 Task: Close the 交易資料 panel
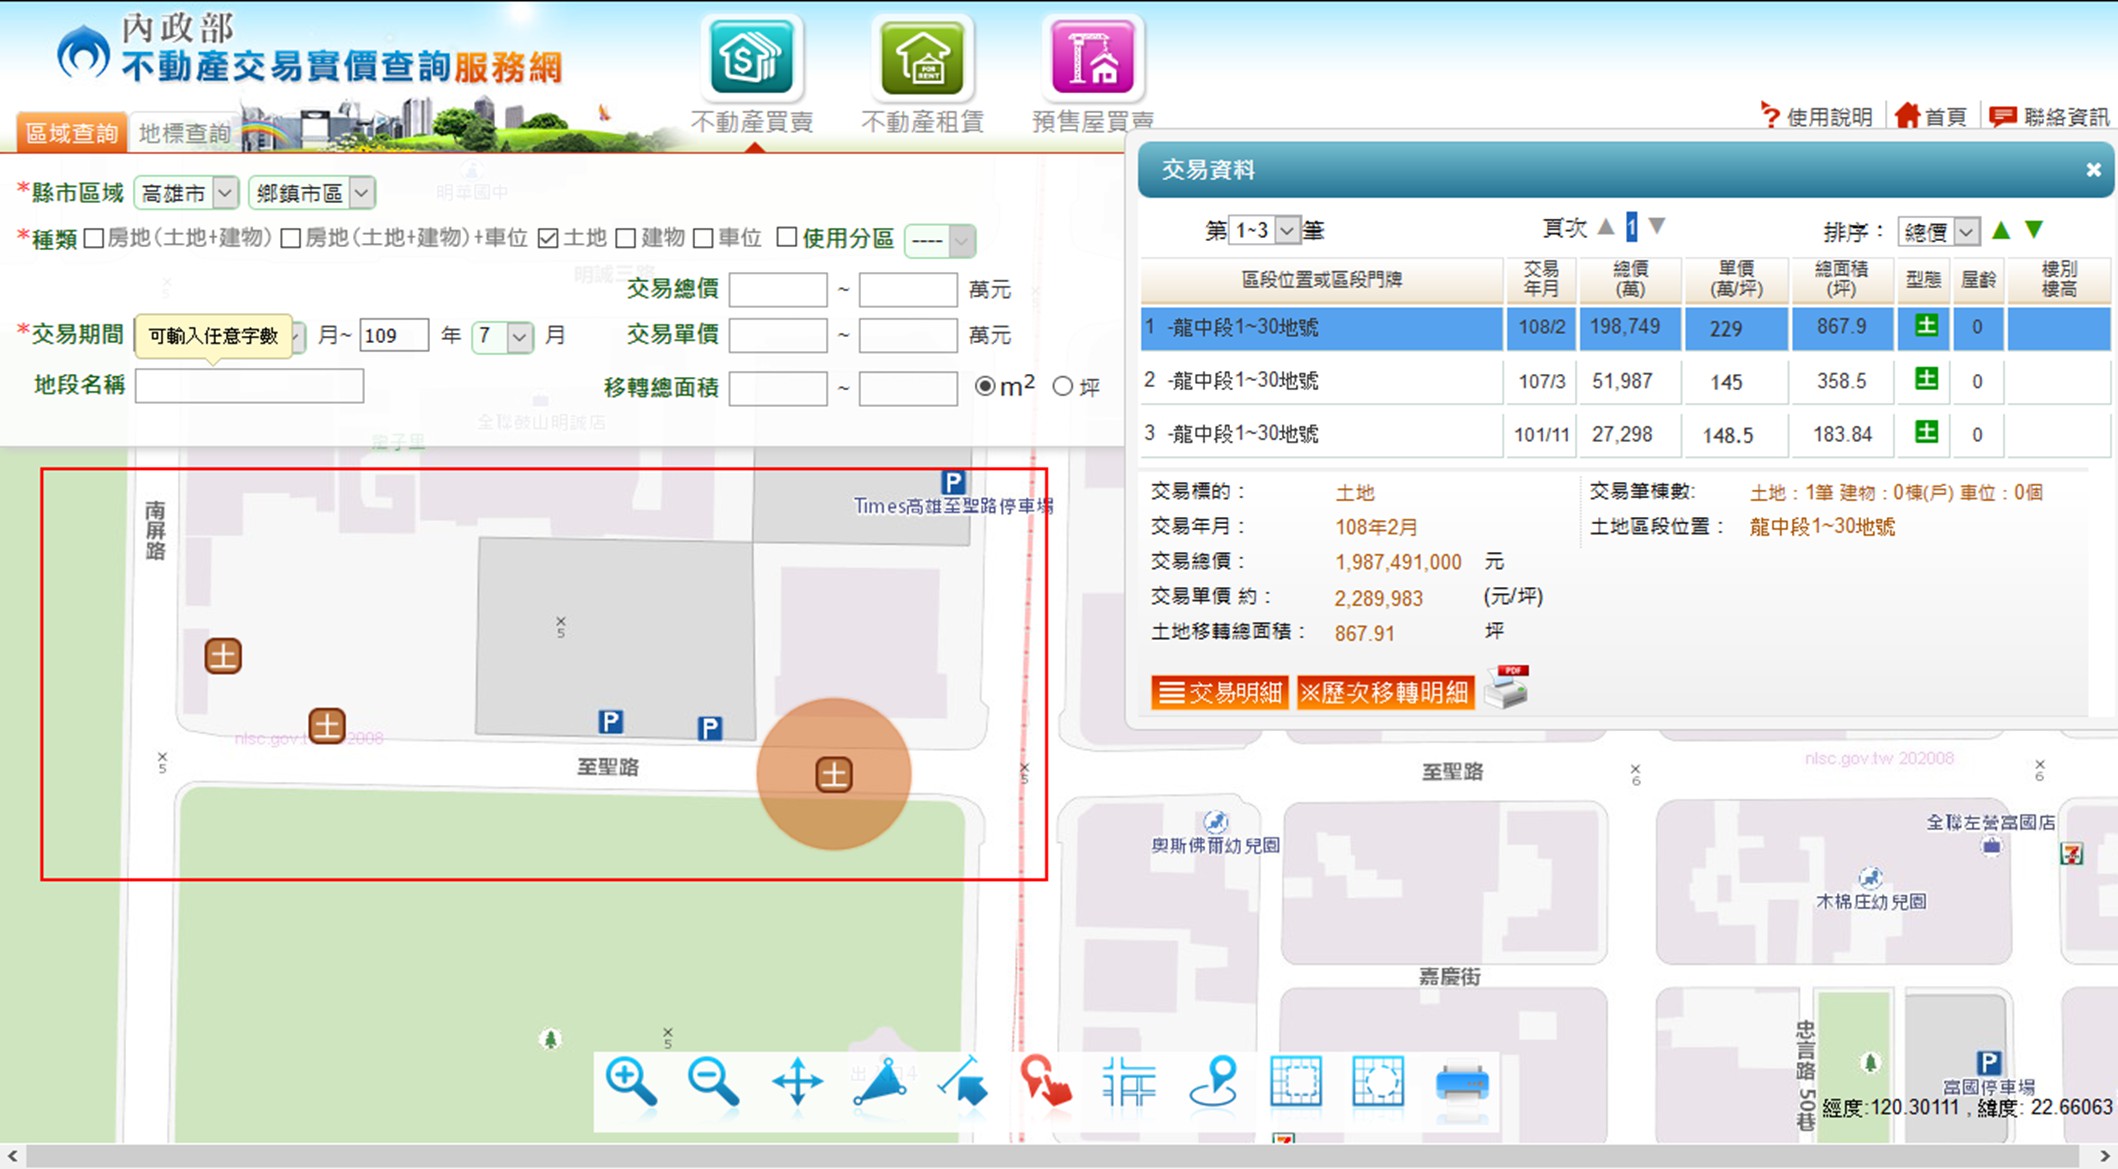point(2093,170)
